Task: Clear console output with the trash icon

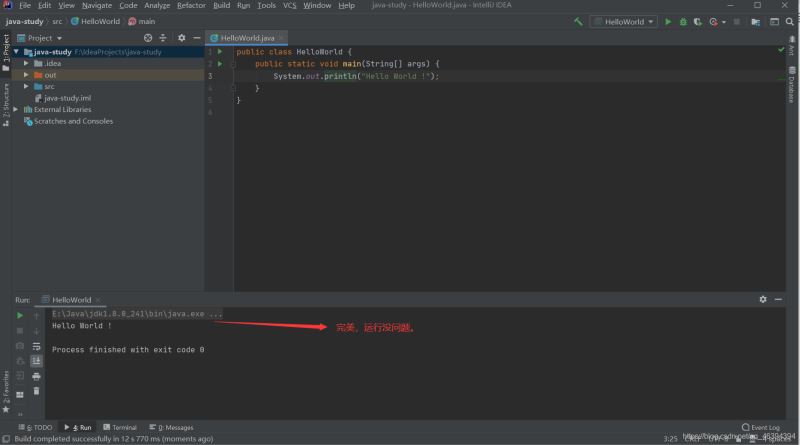Action: 37,391
